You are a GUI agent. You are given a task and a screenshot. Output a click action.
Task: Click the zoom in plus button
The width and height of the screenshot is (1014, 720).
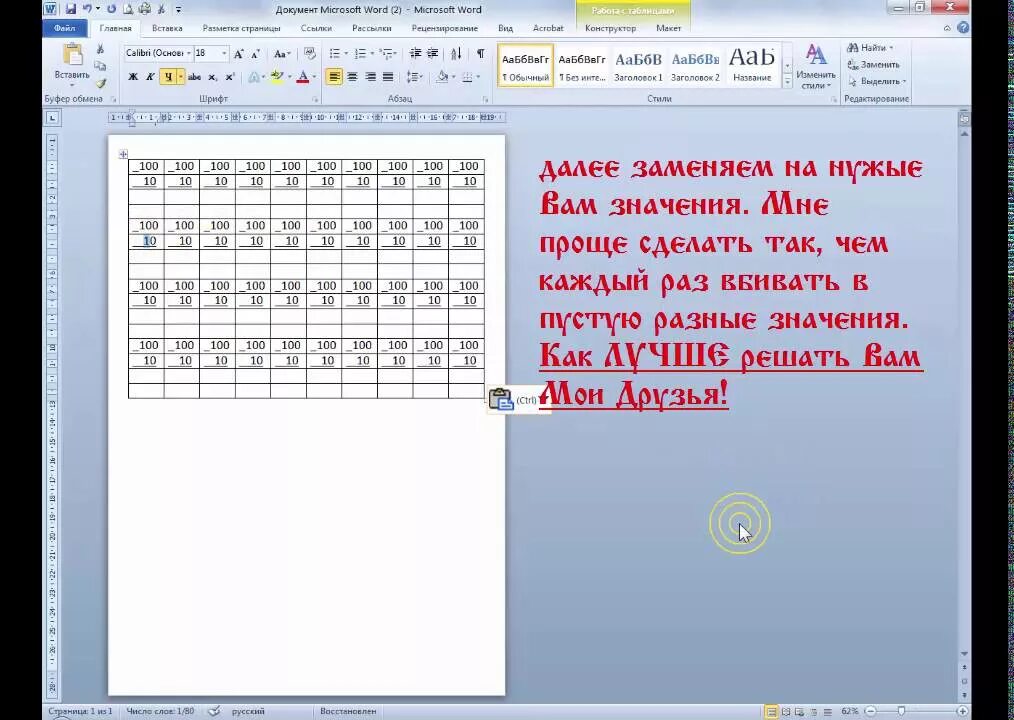[x=963, y=712]
